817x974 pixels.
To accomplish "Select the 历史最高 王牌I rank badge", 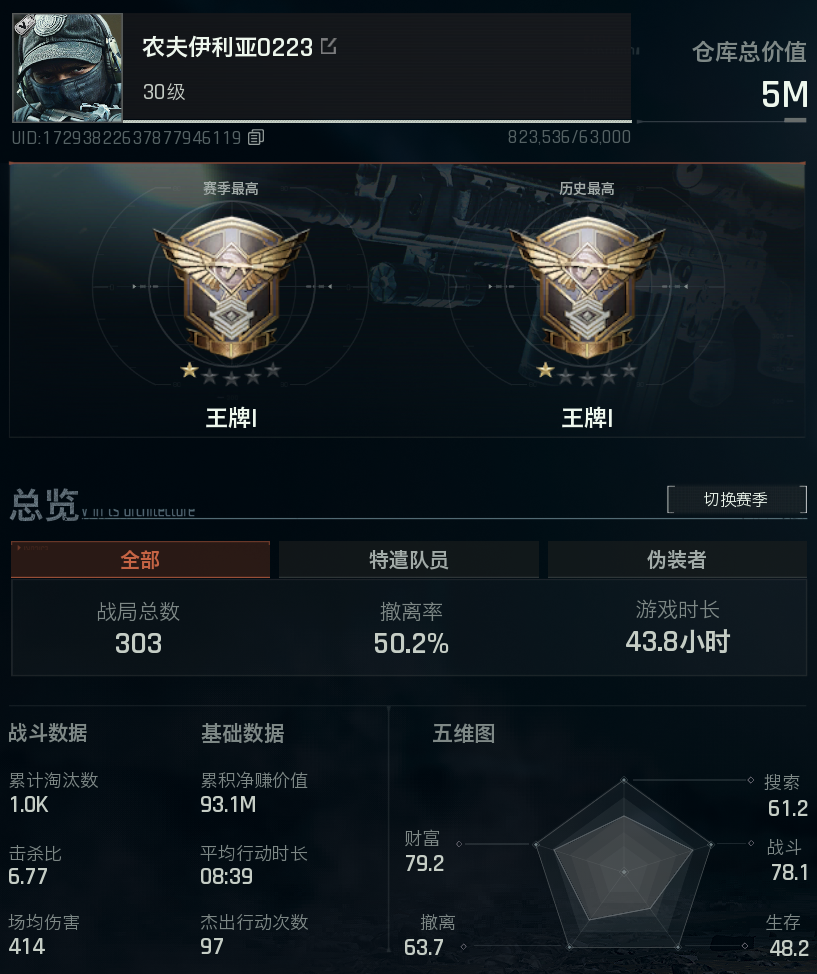I will 587,287.
